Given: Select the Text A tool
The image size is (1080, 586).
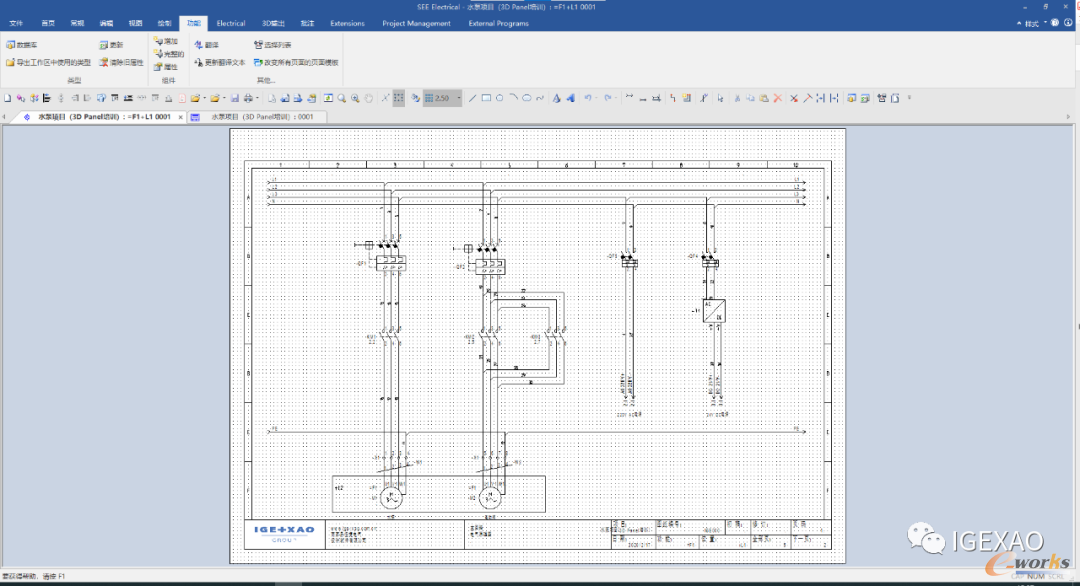Looking at the screenshot, I should coord(557,98).
